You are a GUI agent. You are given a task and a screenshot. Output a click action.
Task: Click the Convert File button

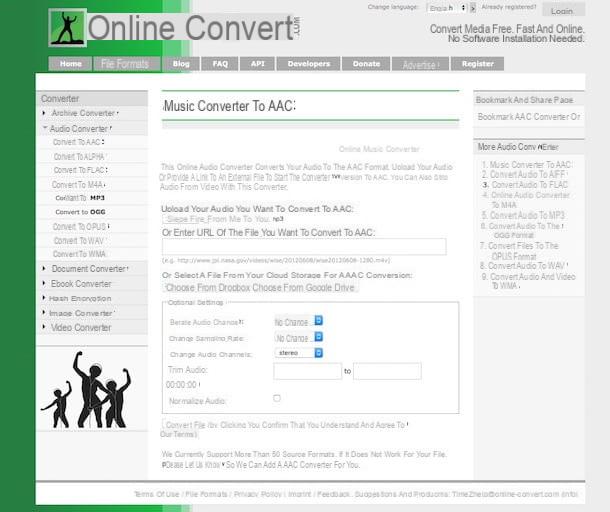click(185, 425)
